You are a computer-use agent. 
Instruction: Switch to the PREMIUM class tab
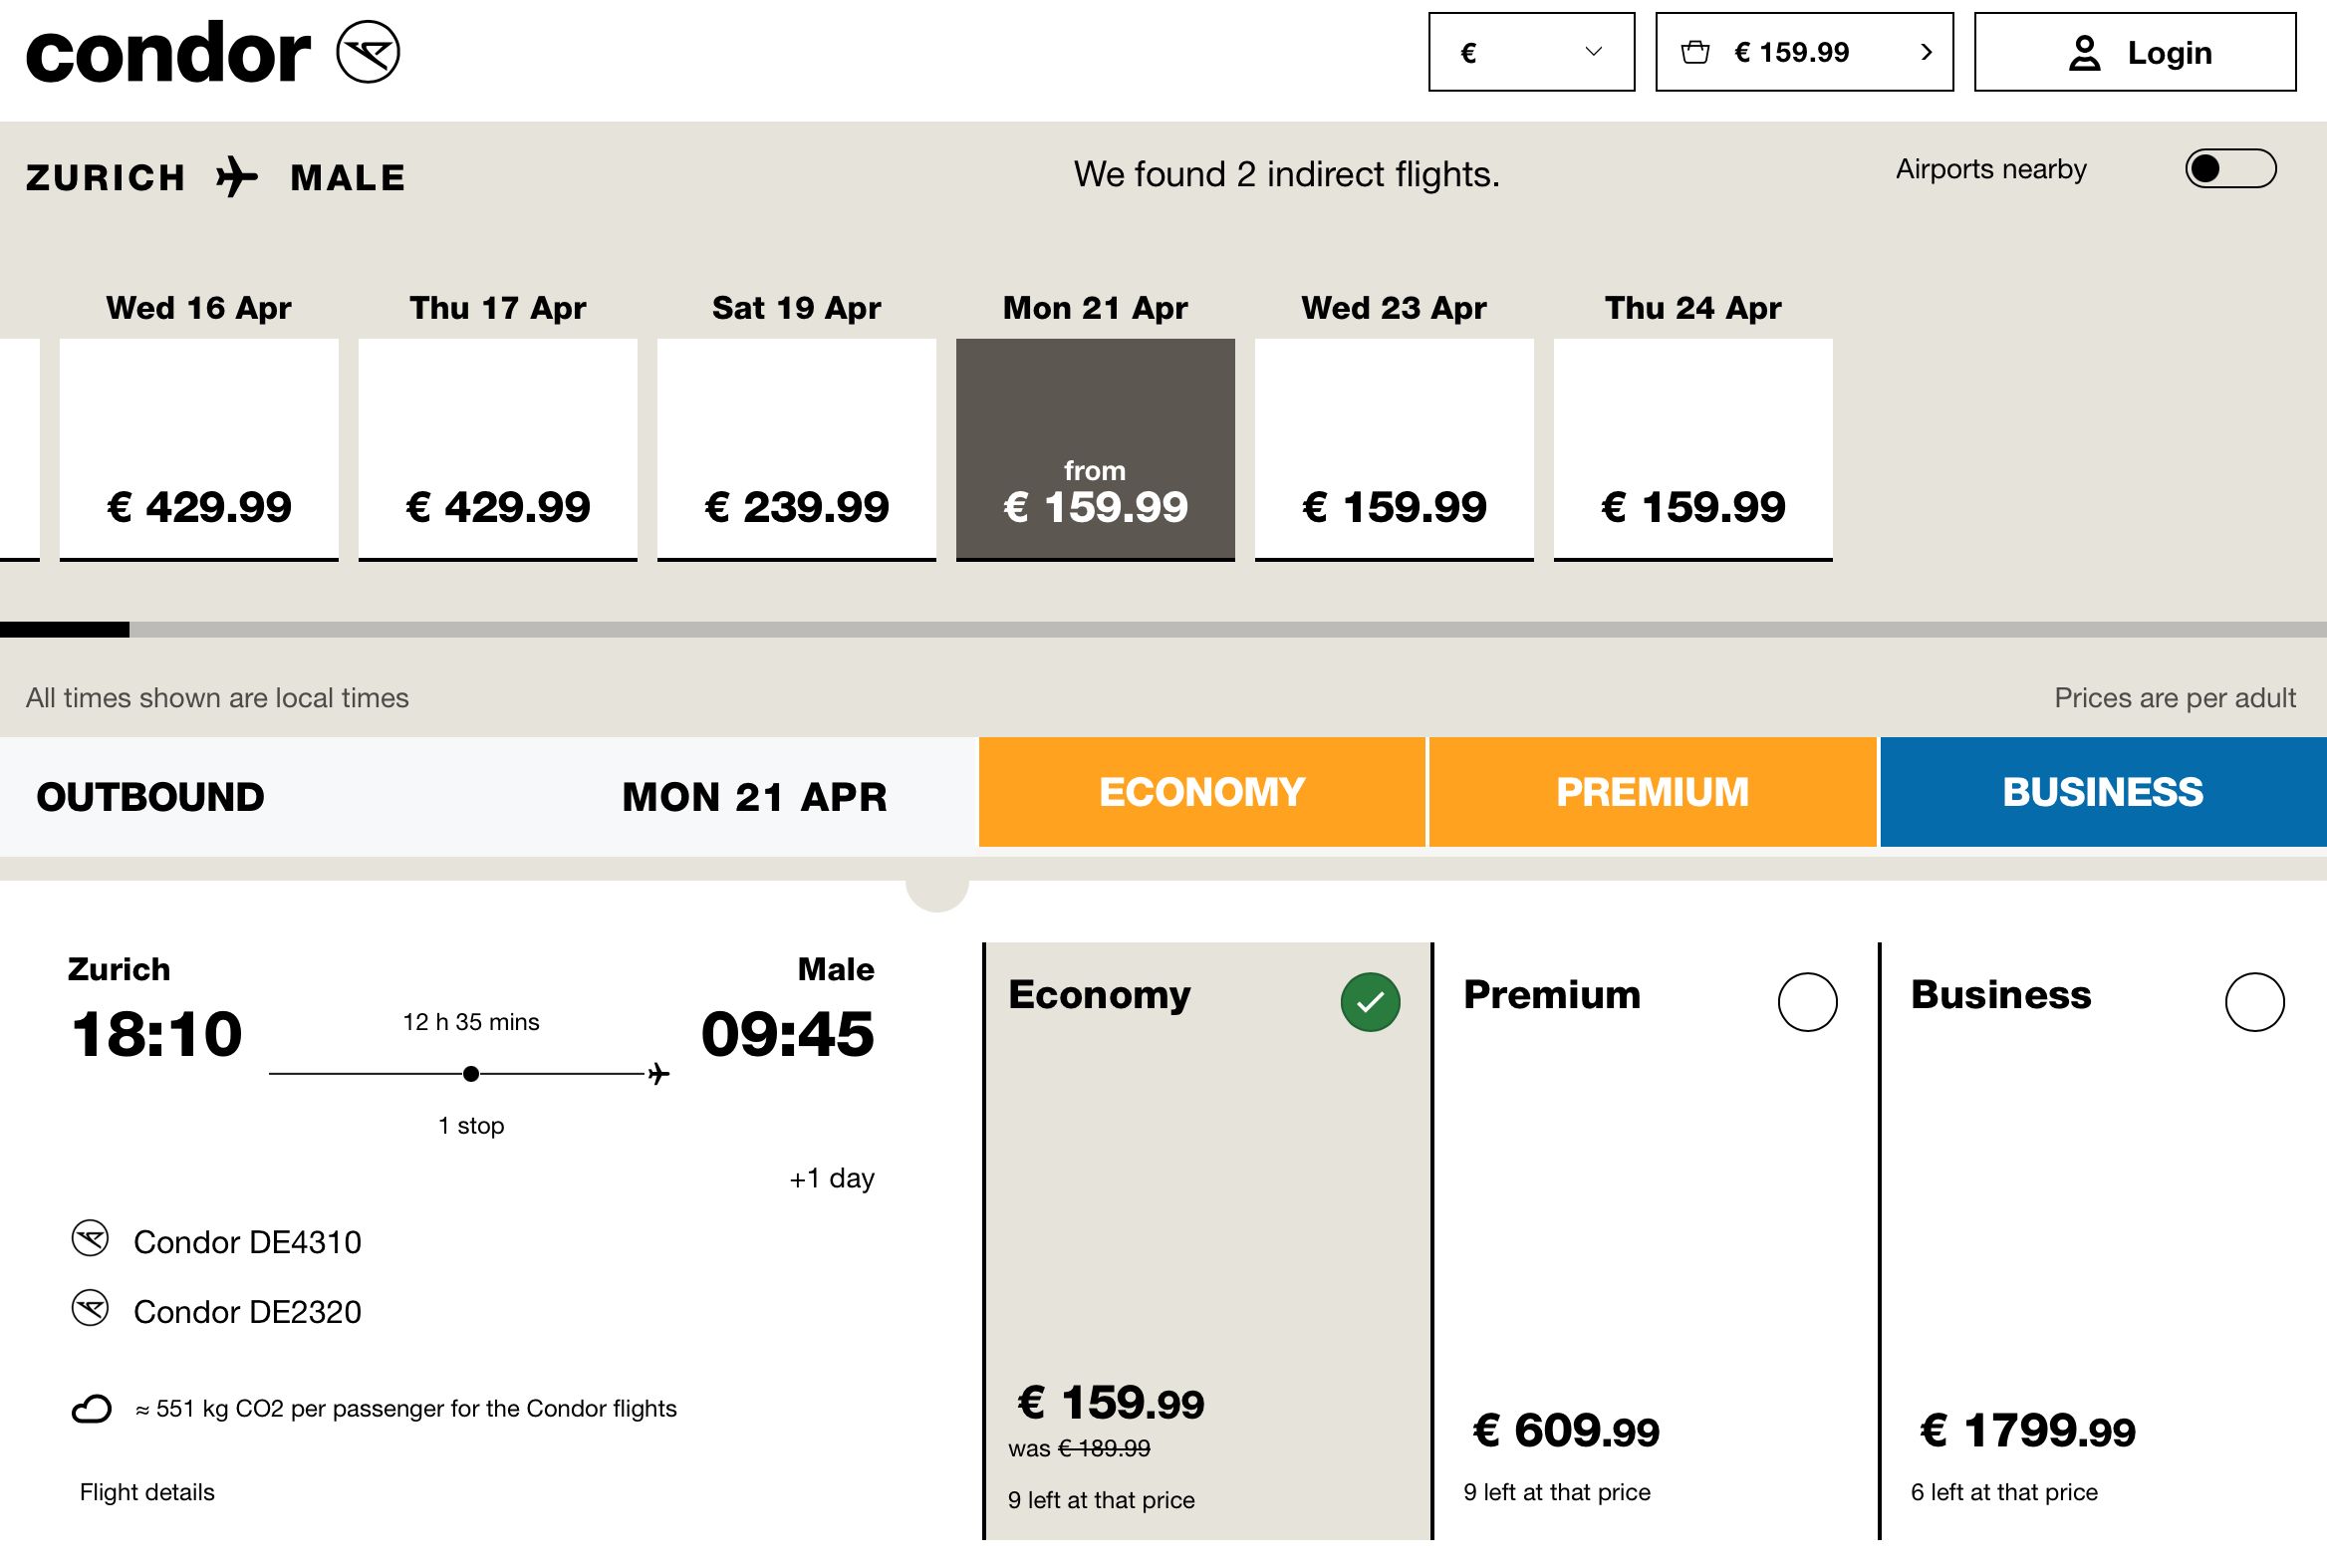point(1652,792)
